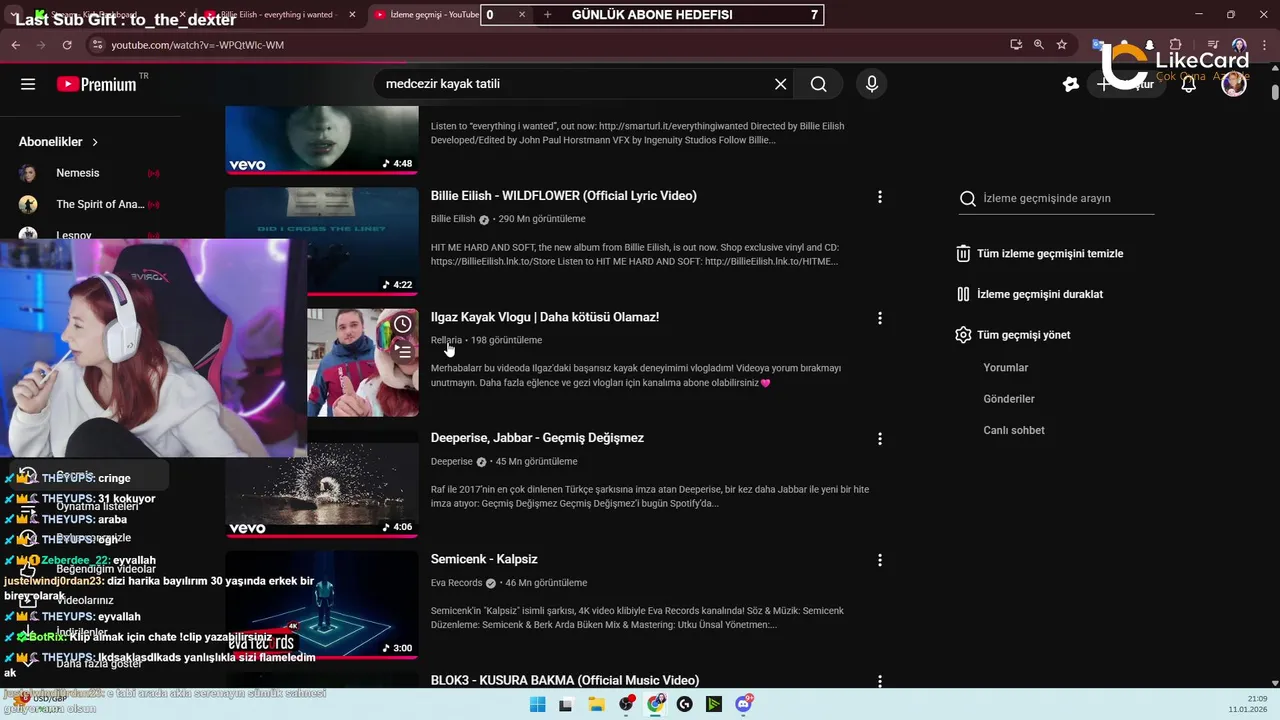1280x720 pixels.
Task: Add Ilgaz Kayak video to queue
Action: click(x=402, y=352)
